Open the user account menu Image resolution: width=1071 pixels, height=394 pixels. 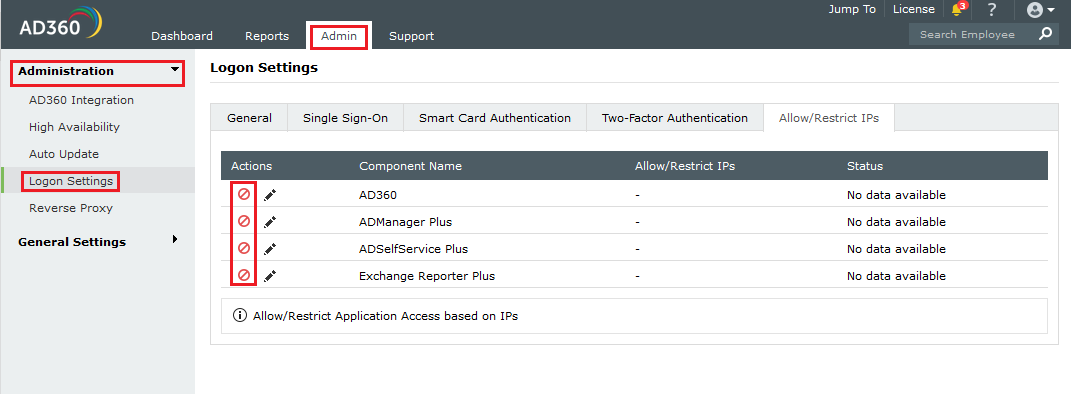click(1040, 10)
